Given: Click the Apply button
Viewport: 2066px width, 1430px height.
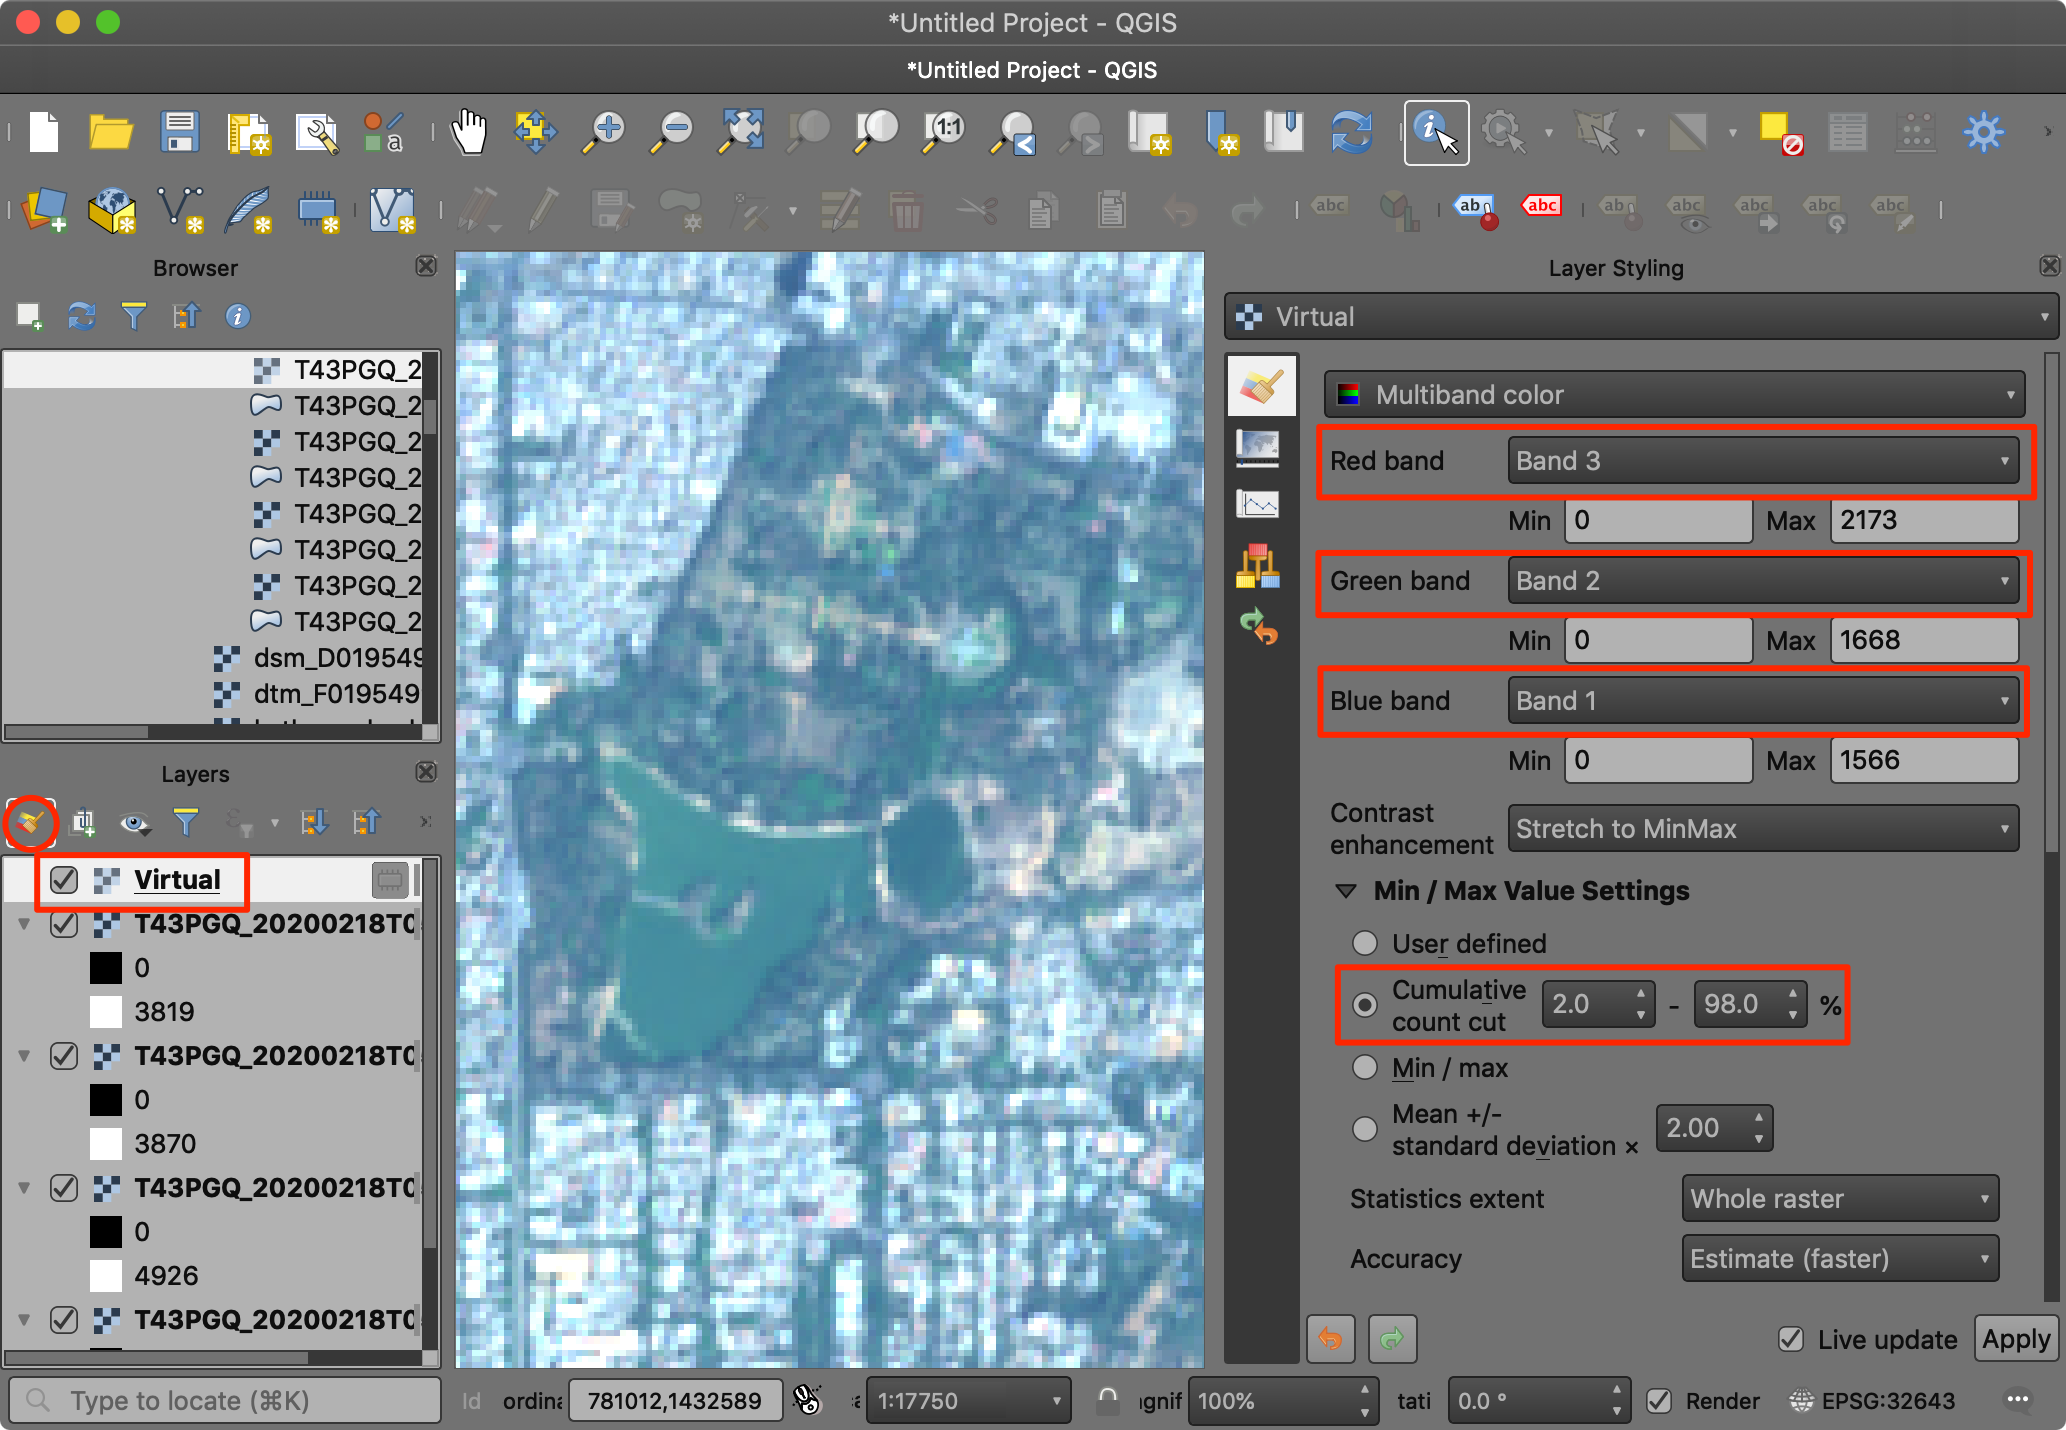Looking at the screenshot, I should (x=2015, y=1339).
